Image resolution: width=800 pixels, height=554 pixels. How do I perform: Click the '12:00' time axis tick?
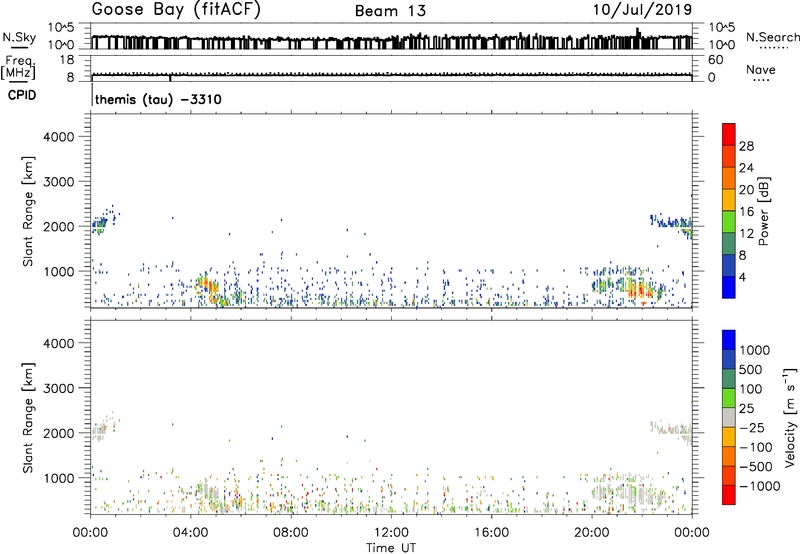391,533
